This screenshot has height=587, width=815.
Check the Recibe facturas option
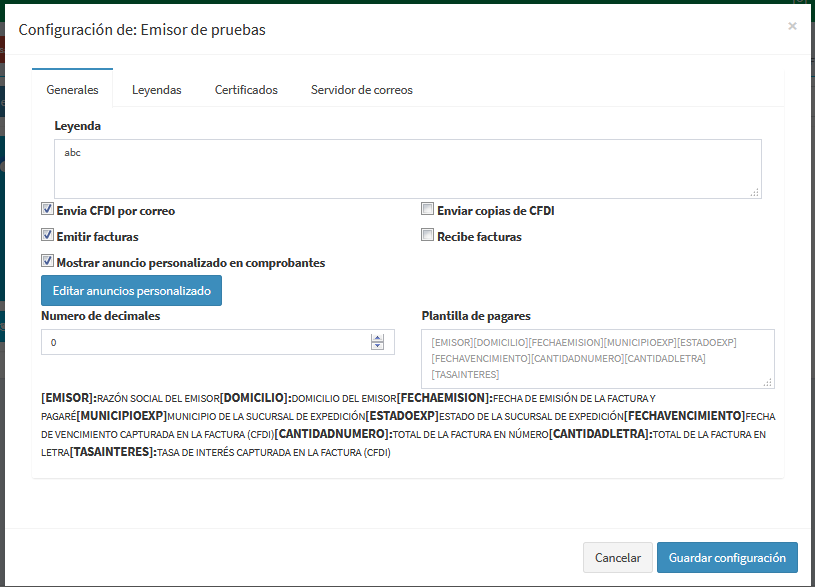click(428, 236)
